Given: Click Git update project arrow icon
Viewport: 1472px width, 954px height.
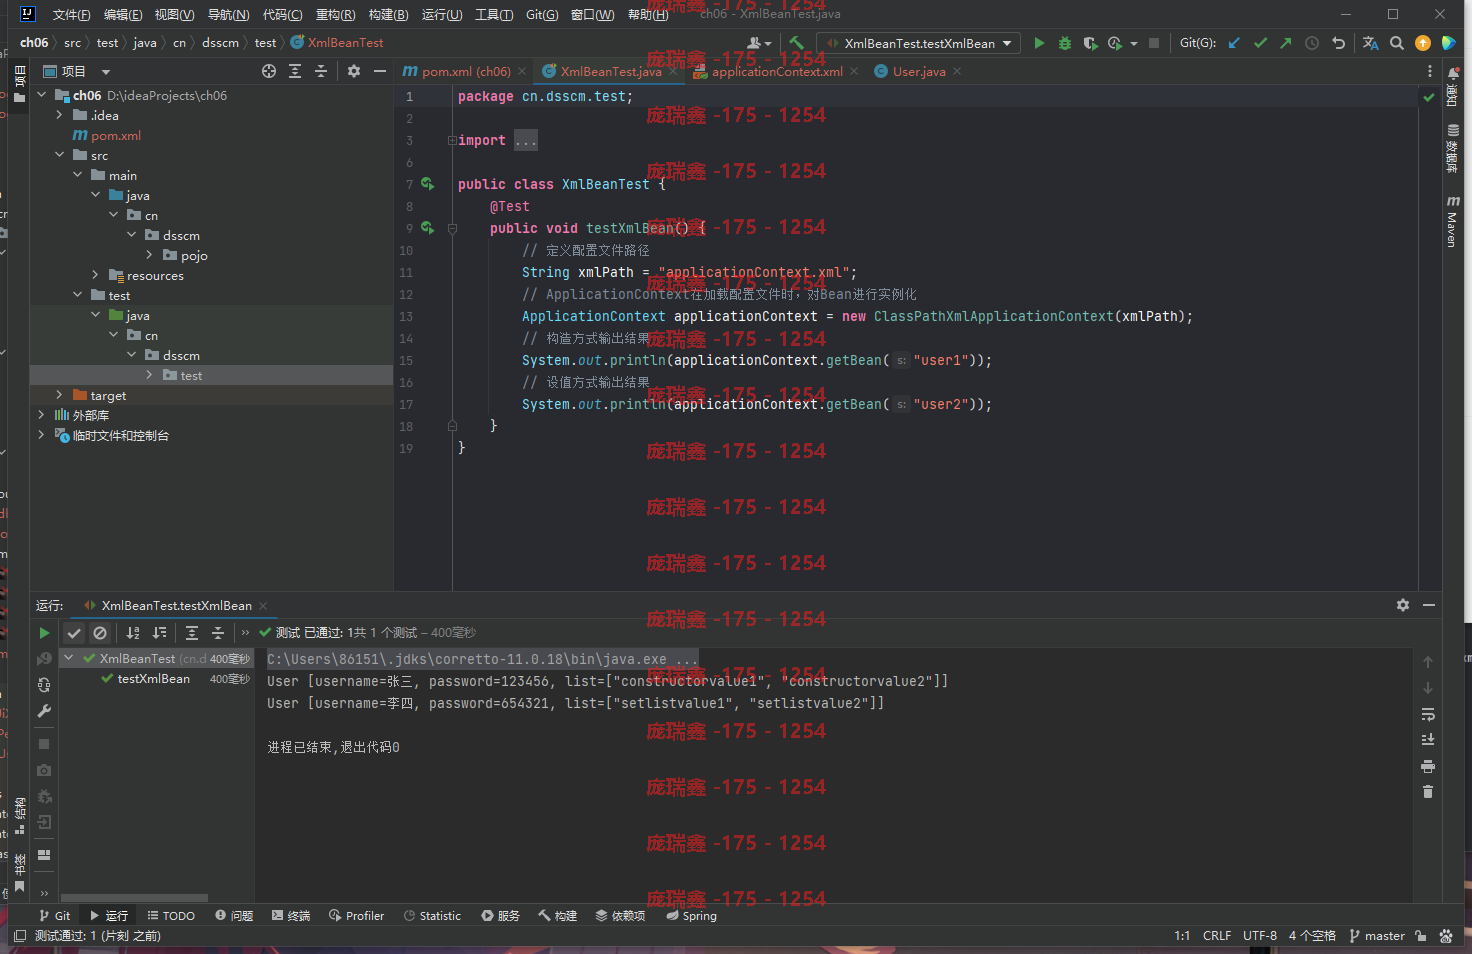Looking at the screenshot, I should click(x=1234, y=43).
